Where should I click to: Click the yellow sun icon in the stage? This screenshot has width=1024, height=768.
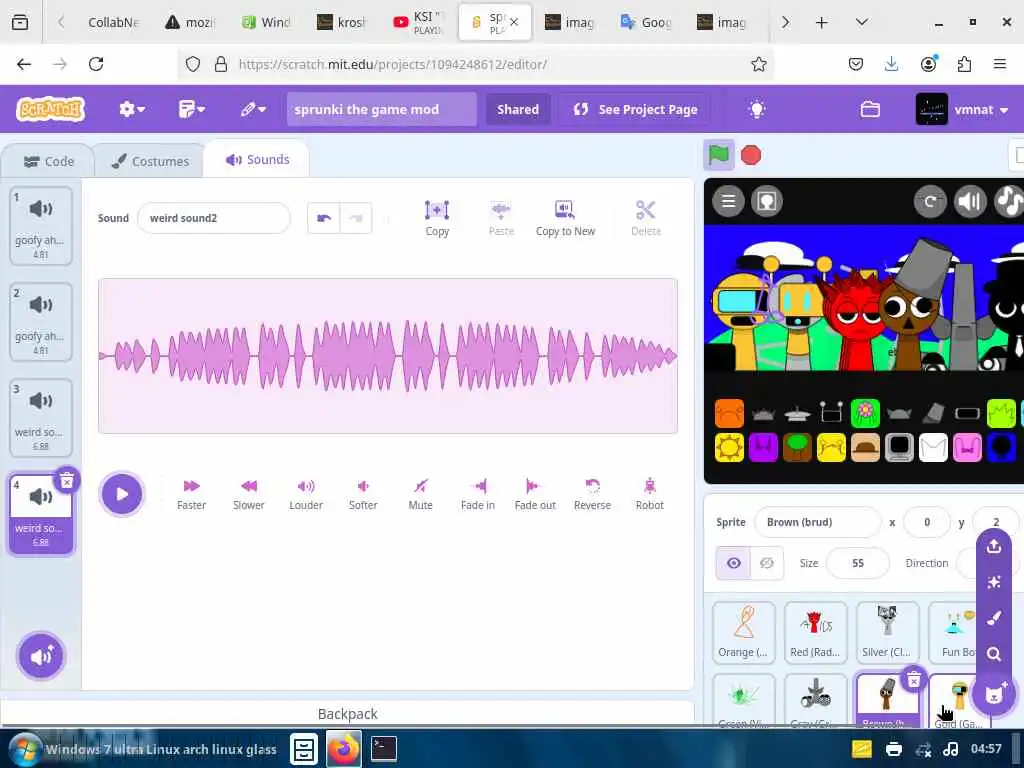tap(729, 447)
